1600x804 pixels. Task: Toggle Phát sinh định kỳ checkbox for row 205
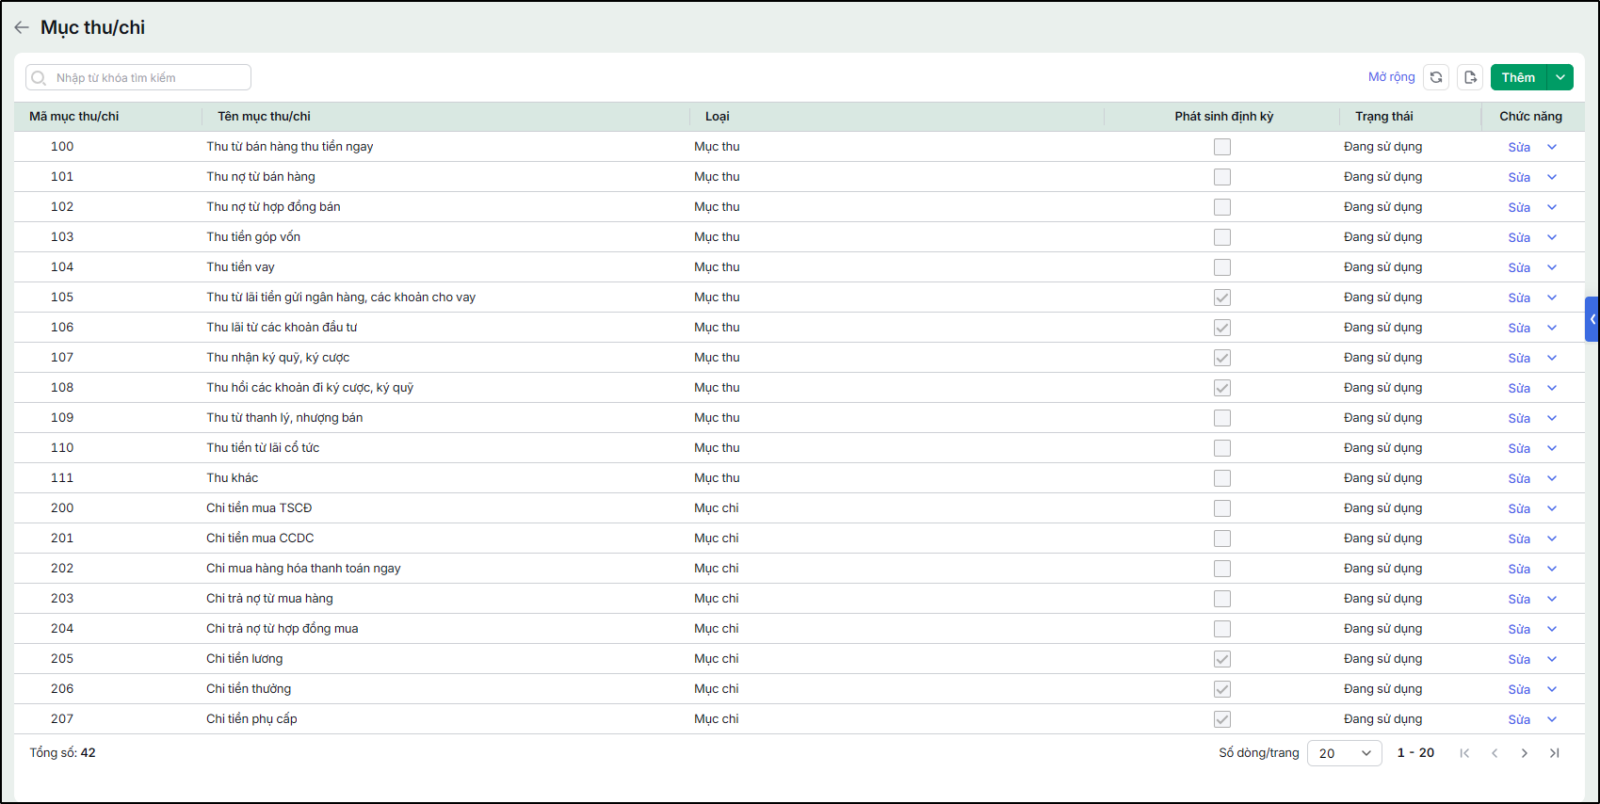tap(1222, 659)
